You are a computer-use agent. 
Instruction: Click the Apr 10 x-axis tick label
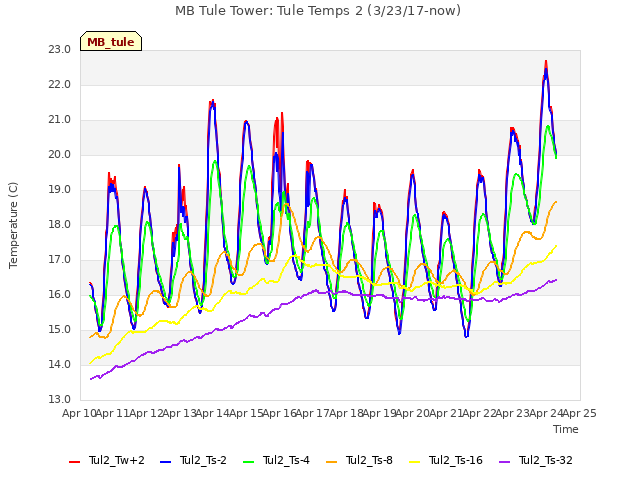[x=79, y=413]
